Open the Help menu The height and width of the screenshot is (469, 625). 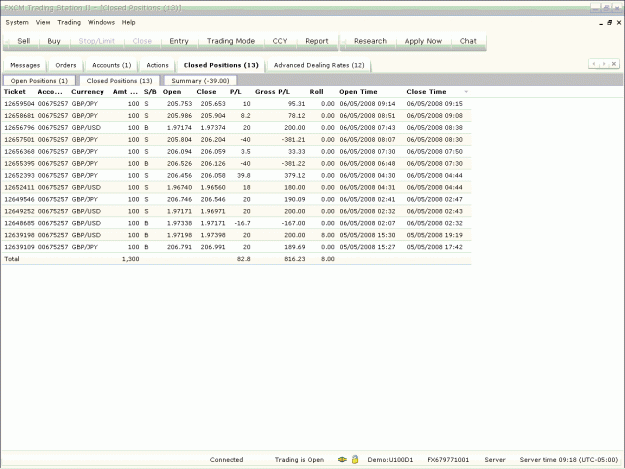[128, 22]
